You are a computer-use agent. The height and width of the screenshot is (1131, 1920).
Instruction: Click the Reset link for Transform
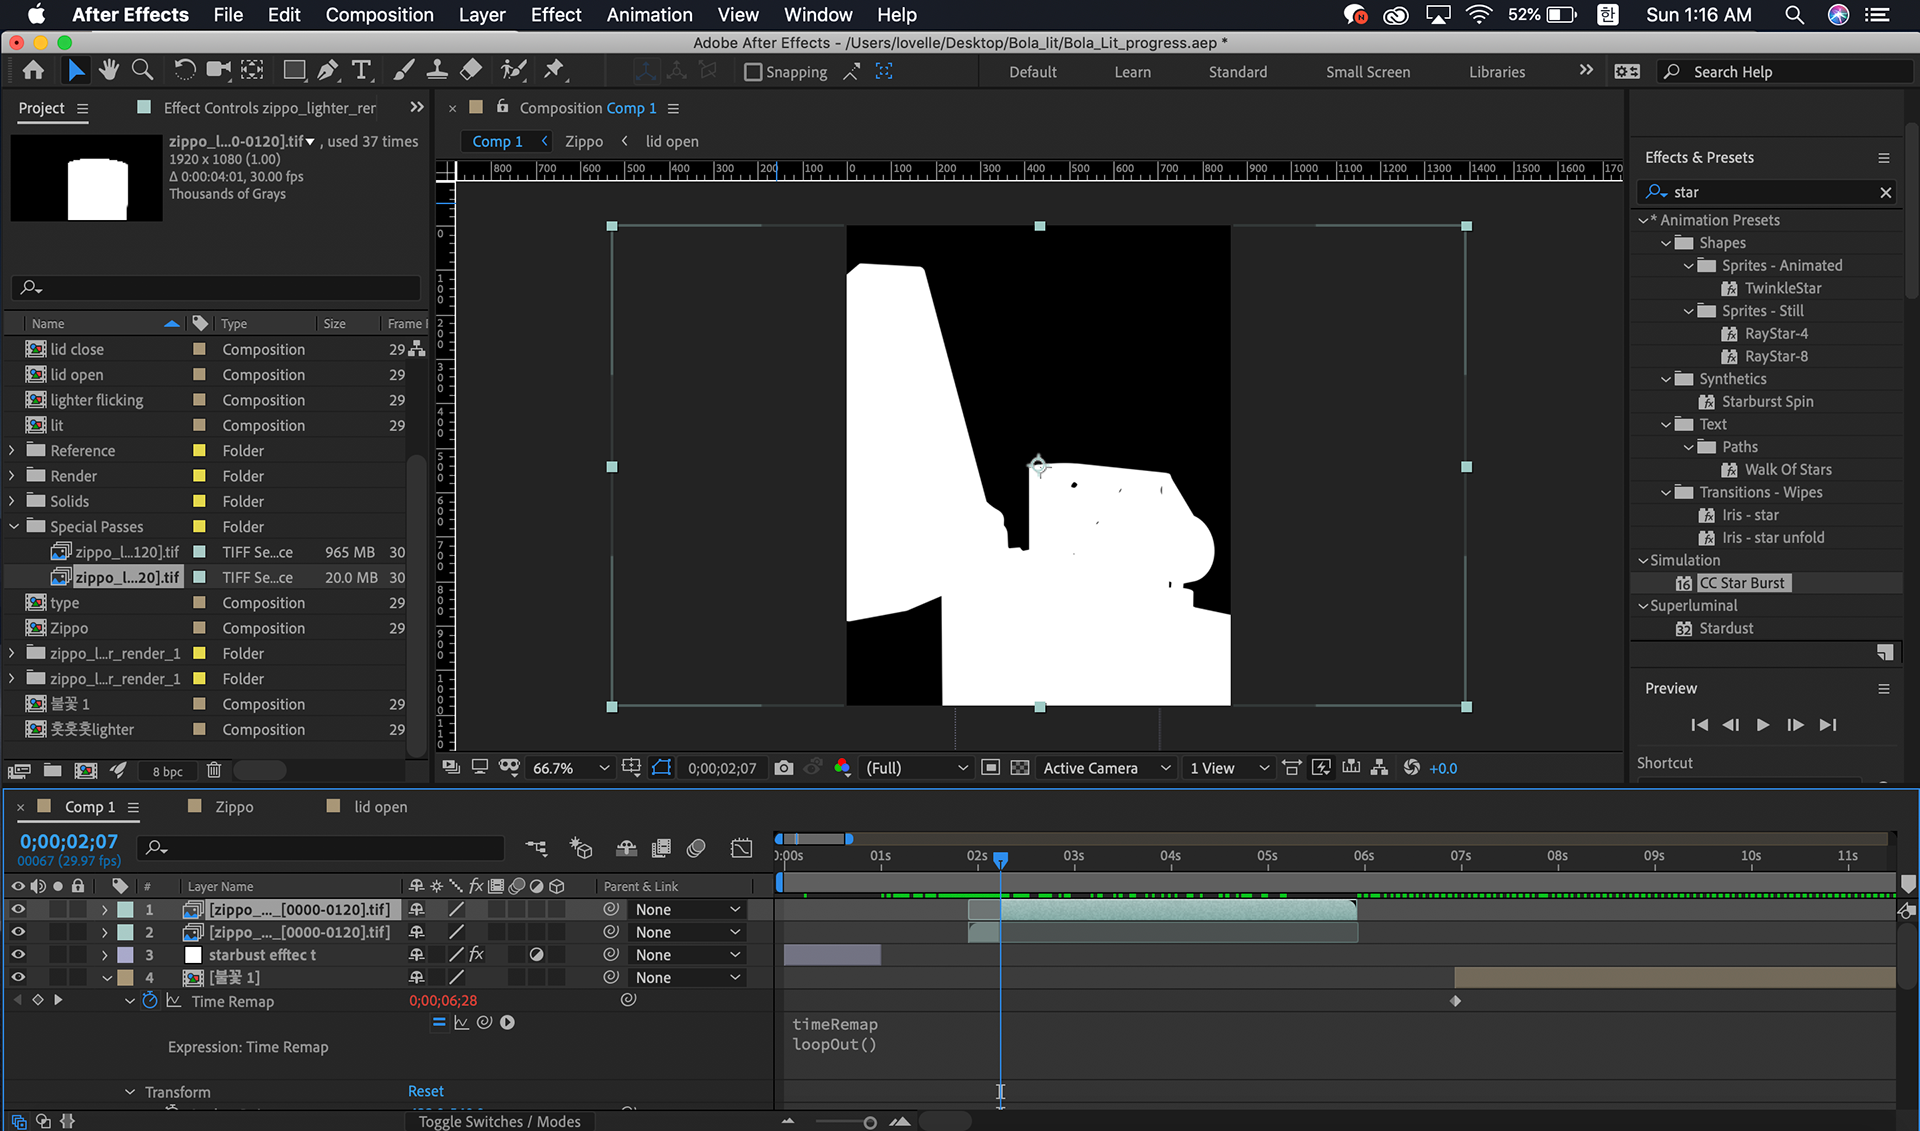pos(425,1091)
